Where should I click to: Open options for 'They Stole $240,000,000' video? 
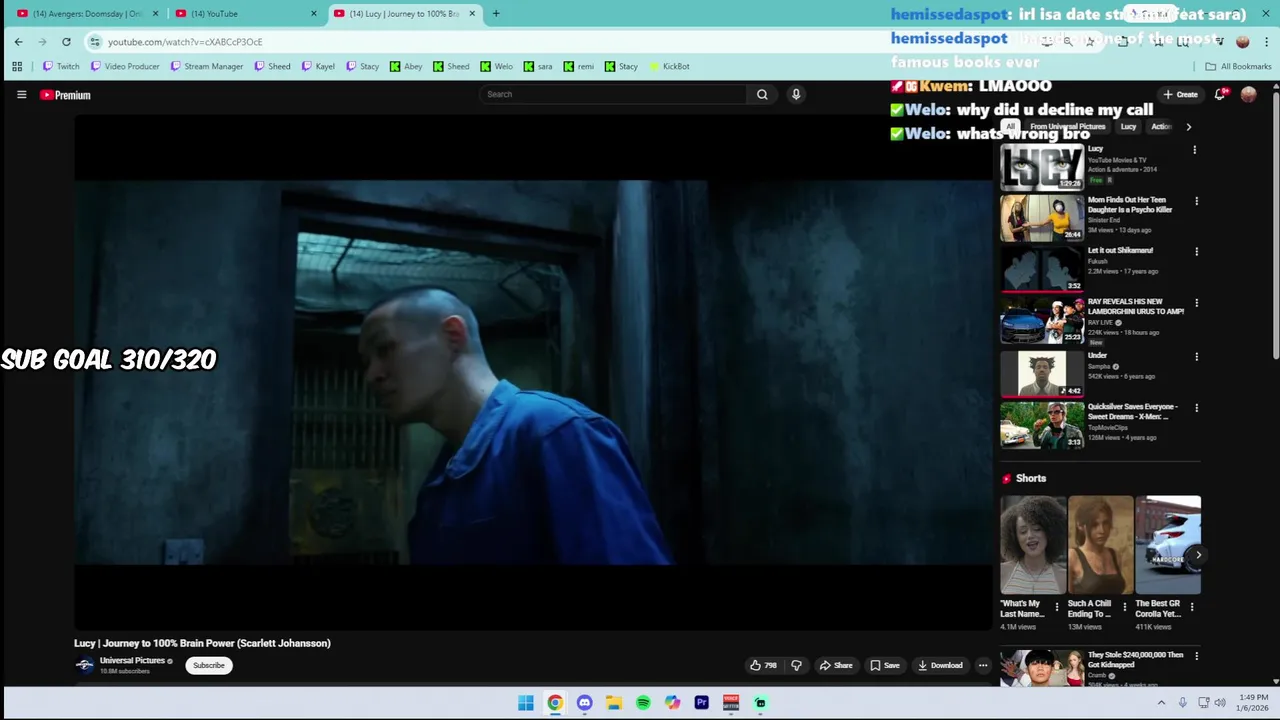click(1196, 656)
